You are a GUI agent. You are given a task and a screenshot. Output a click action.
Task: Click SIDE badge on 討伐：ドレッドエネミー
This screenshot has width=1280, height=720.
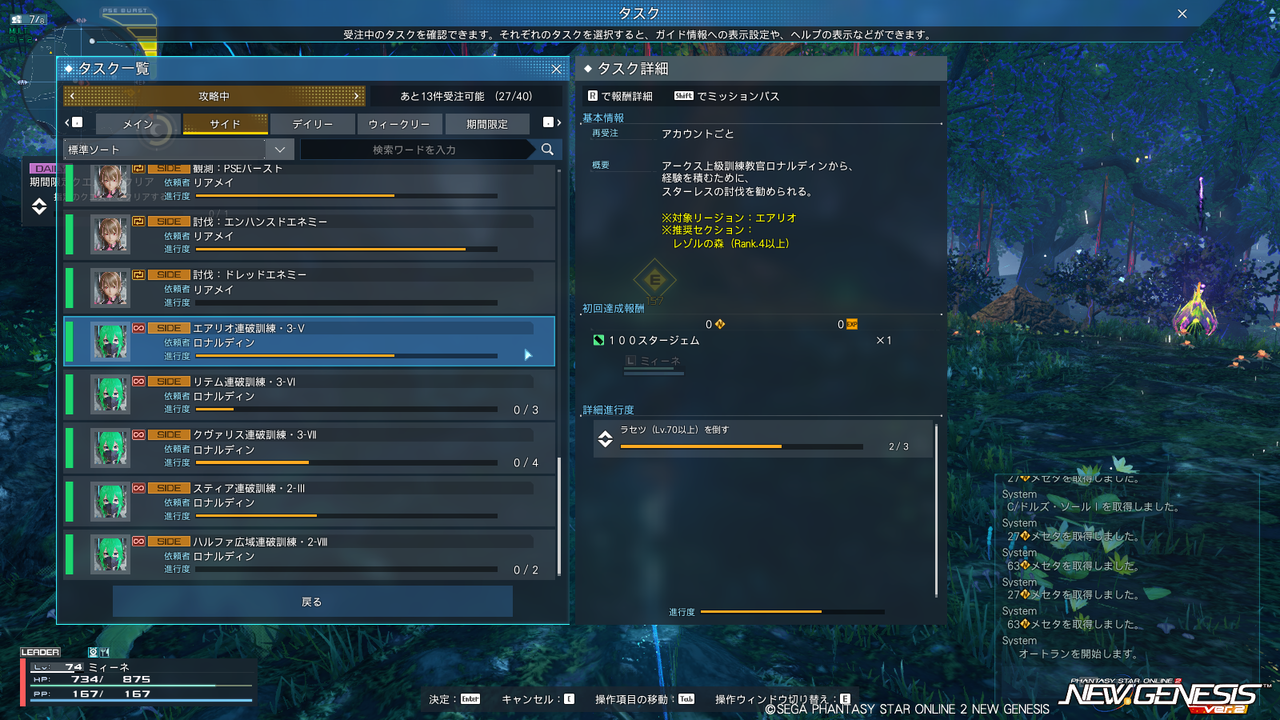(169, 274)
